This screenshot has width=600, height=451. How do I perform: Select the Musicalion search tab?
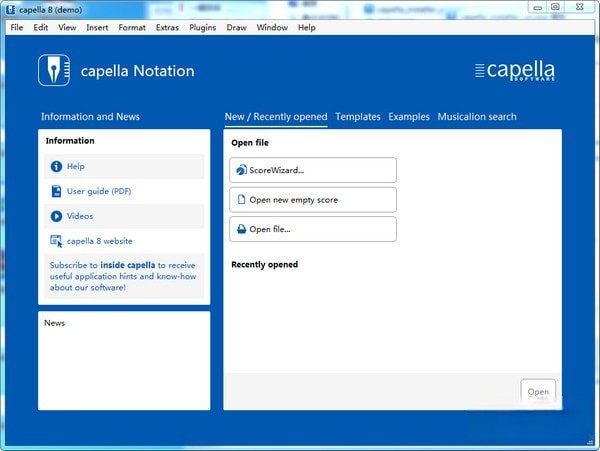[x=477, y=117]
